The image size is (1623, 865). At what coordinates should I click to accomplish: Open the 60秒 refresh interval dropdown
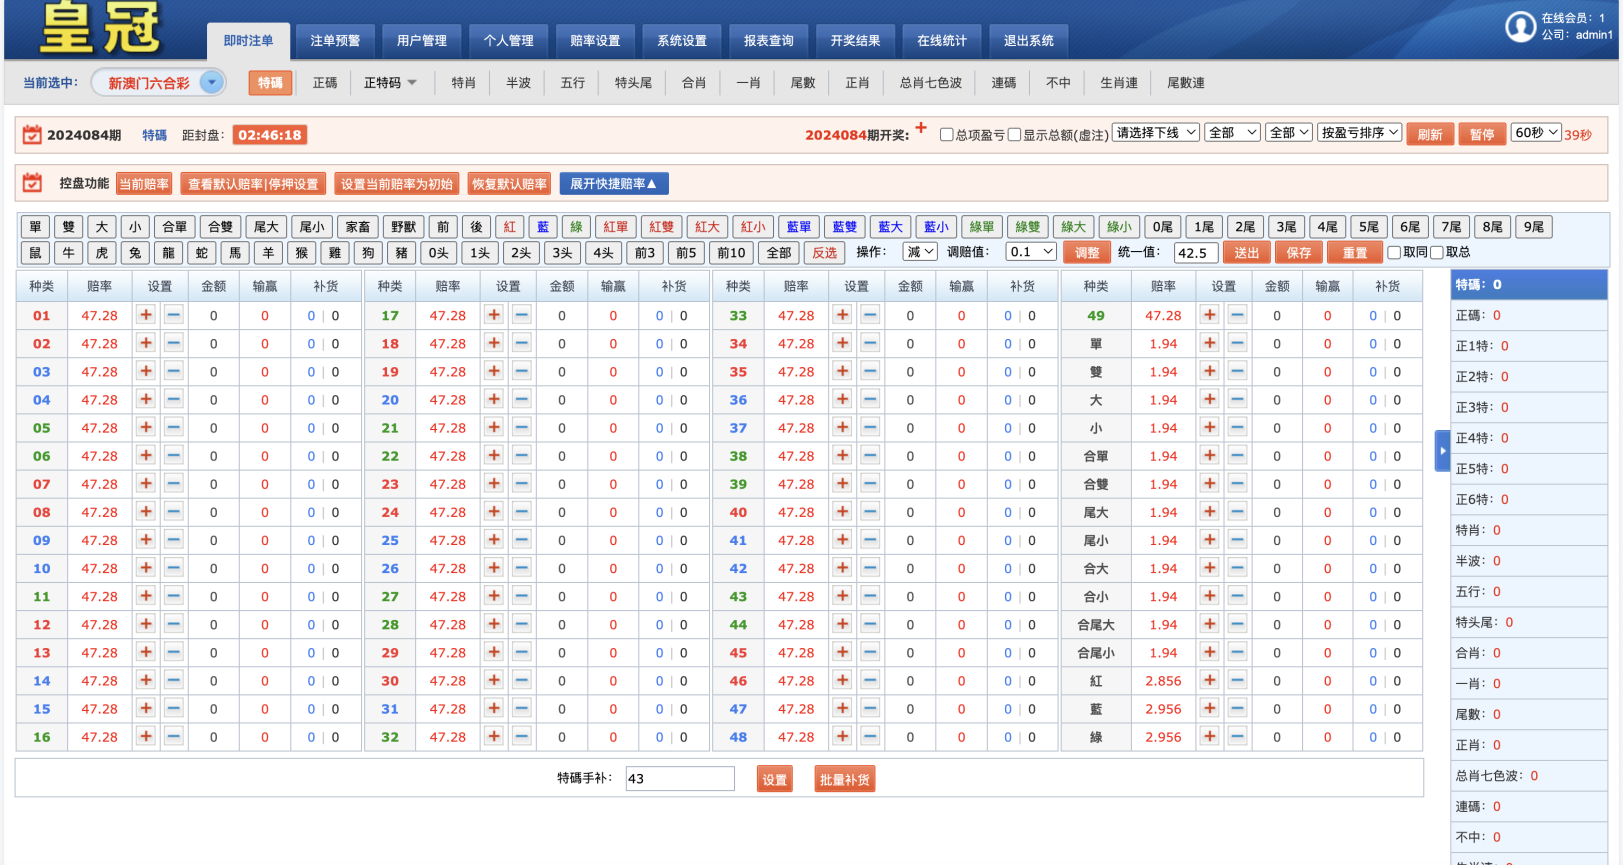point(1536,133)
